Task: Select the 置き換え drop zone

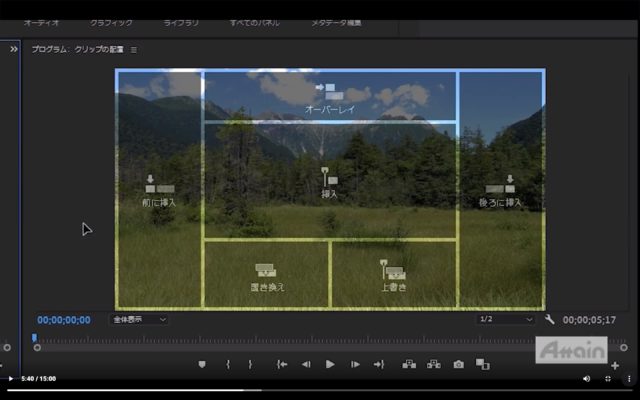Action: 267,274
